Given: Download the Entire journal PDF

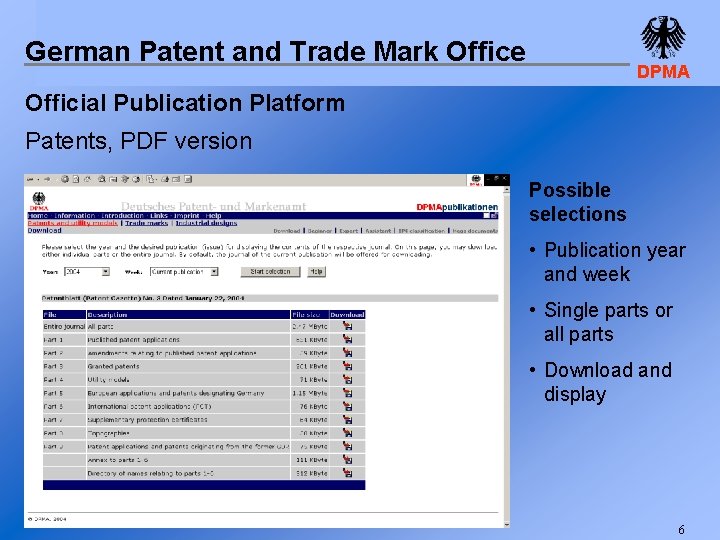Looking at the screenshot, I should coord(347,326).
